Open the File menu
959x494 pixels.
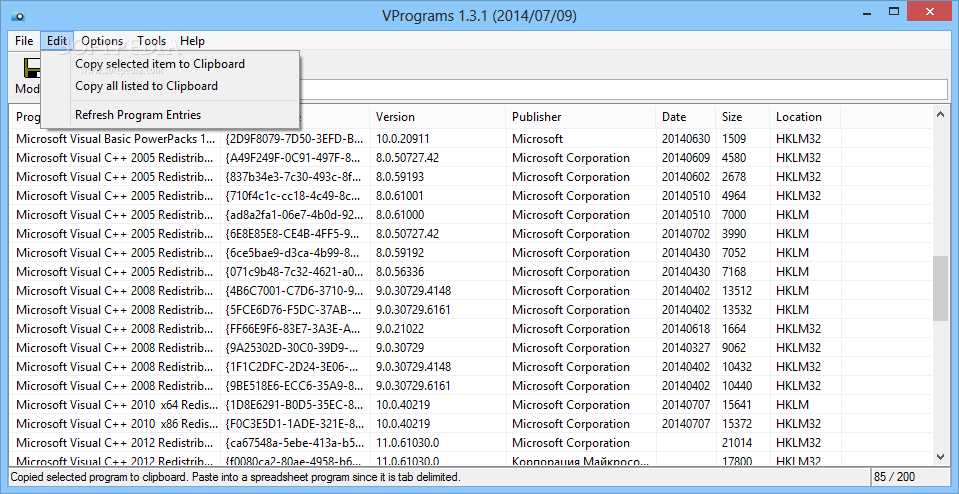pyautogui.click(x=24, y=41)
